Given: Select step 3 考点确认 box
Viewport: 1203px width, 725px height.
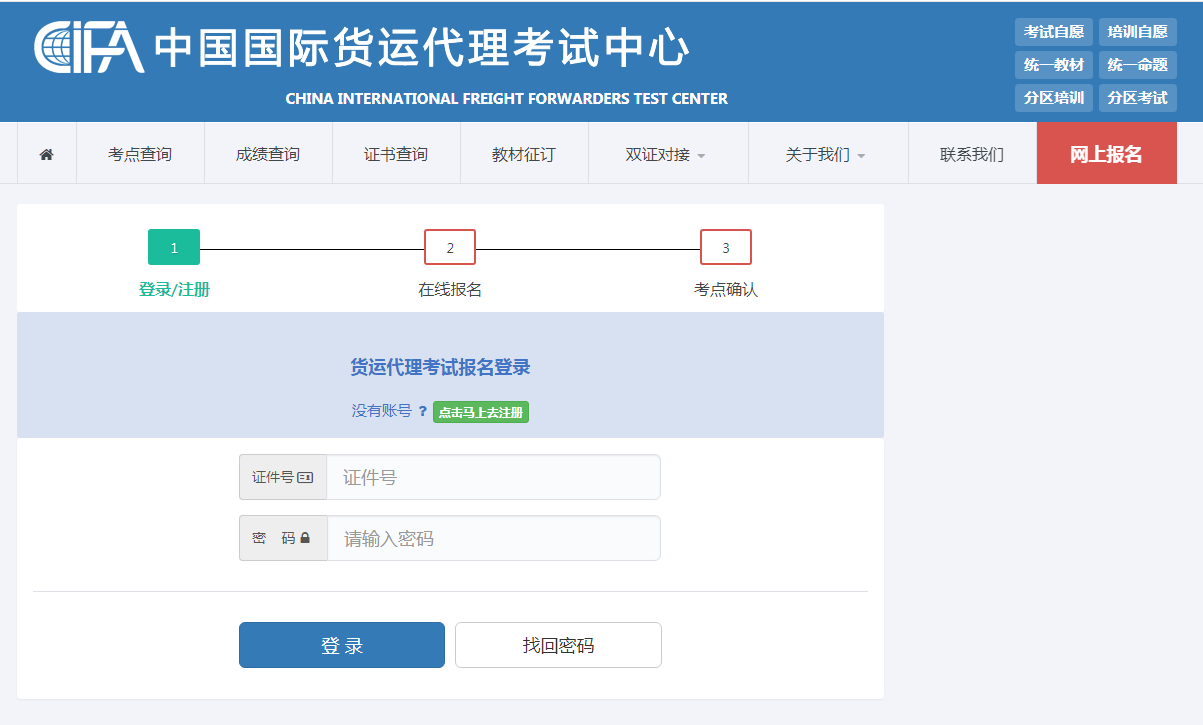Looking at the screenshot, I should (726, 248).
